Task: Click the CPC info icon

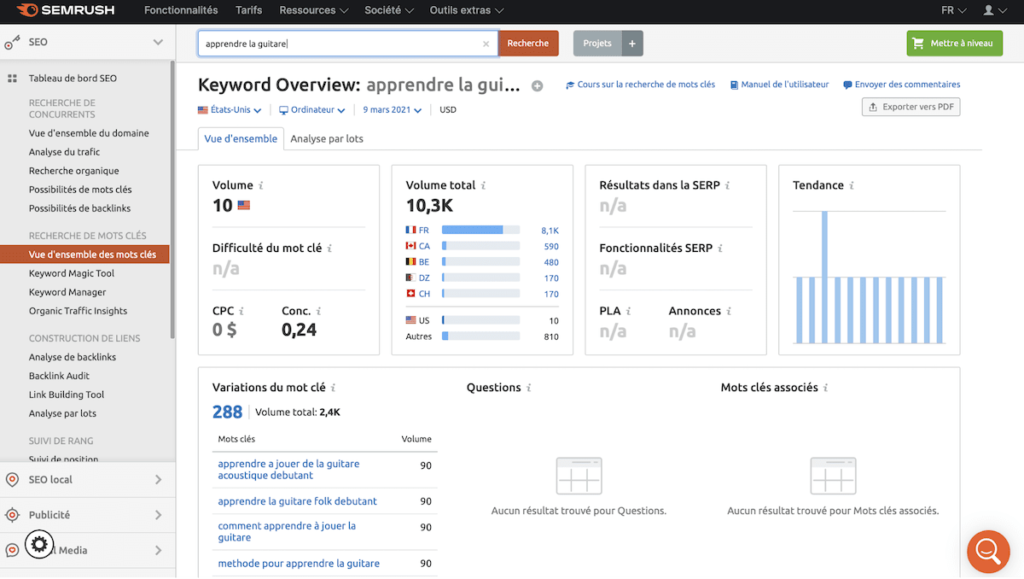Action: coord(241,311)
